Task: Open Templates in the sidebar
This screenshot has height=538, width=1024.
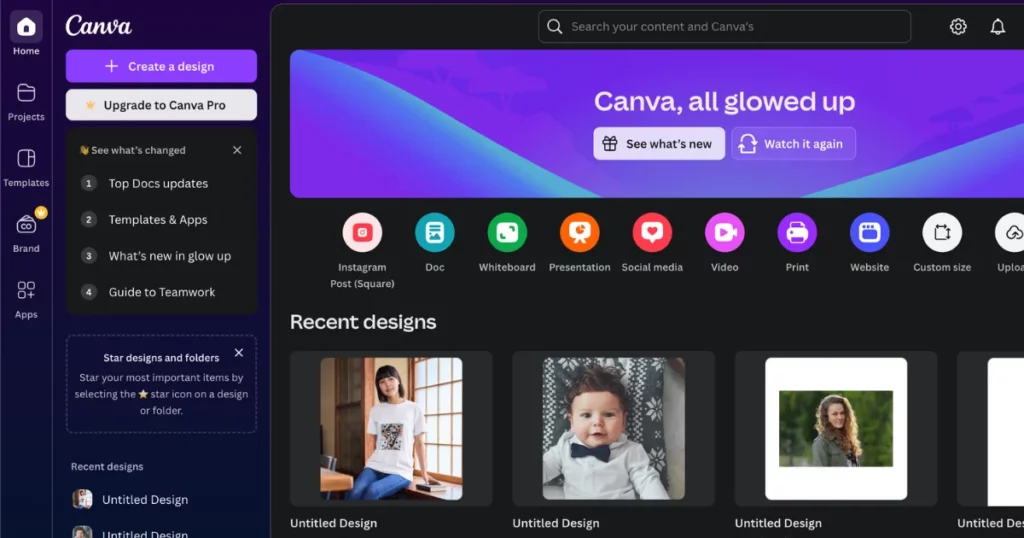Action: pos(26,168)
